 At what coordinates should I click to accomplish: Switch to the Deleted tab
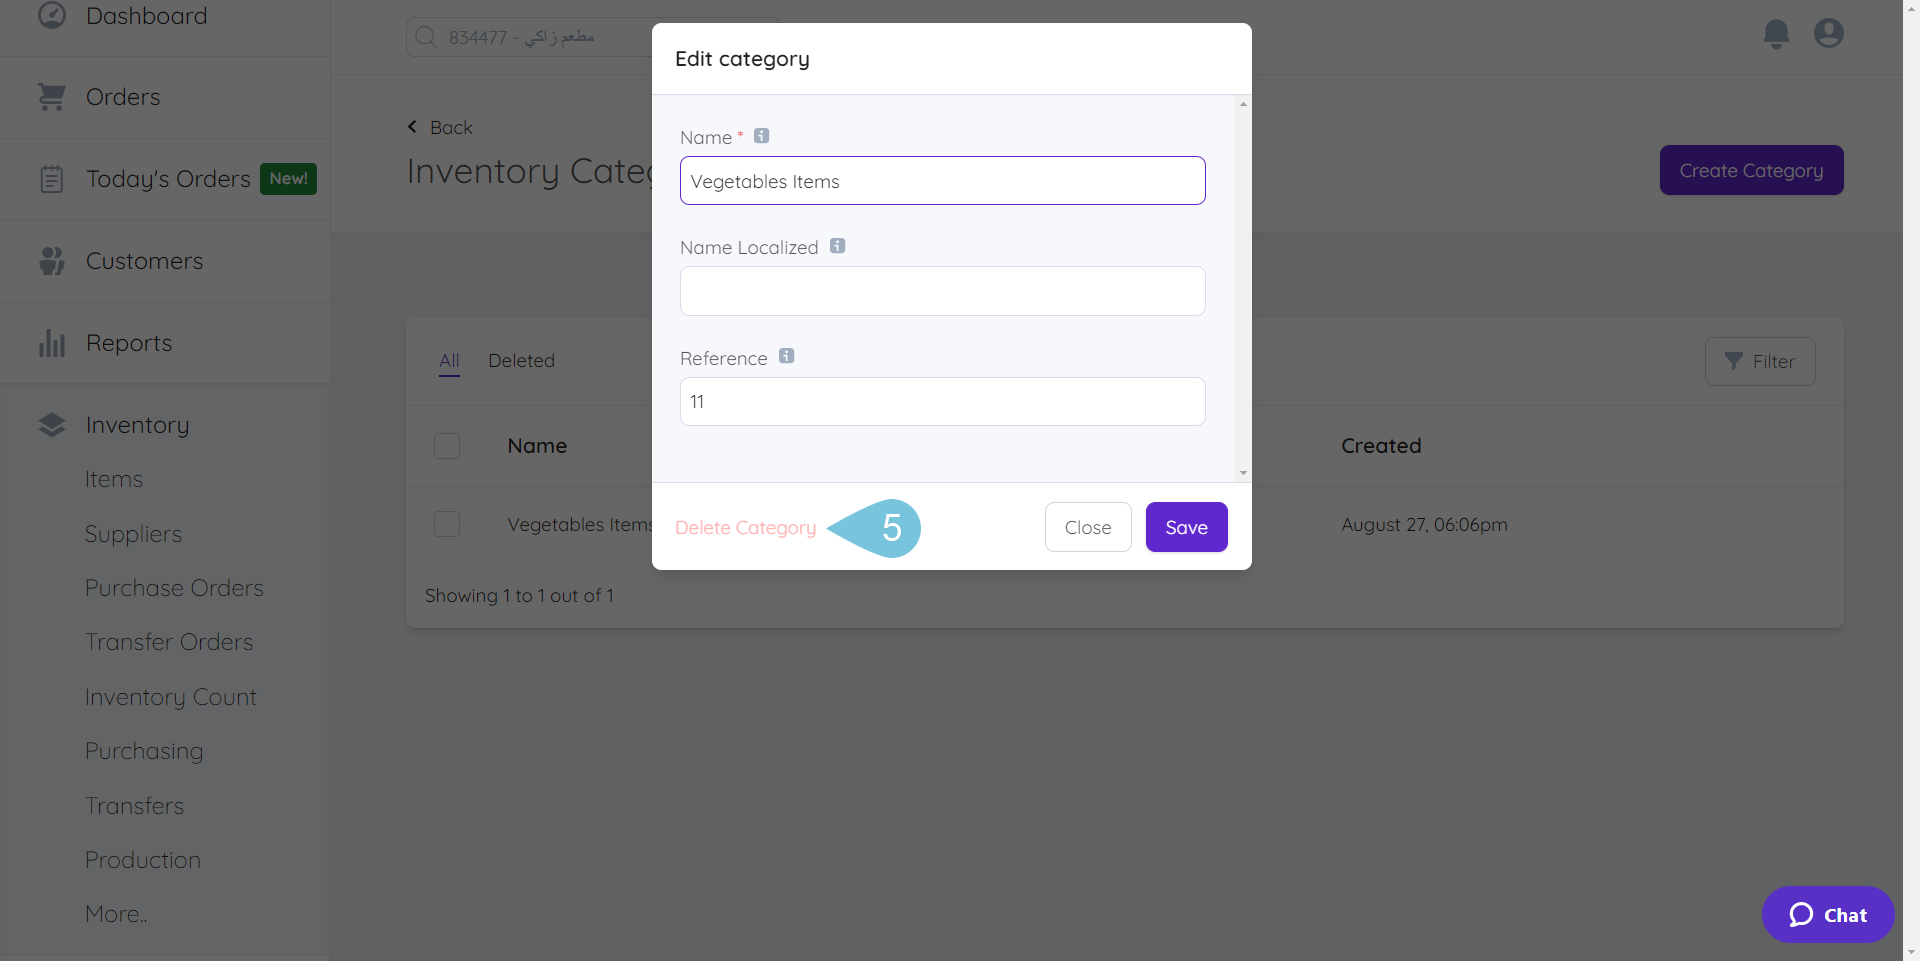(x=521, y=361)
